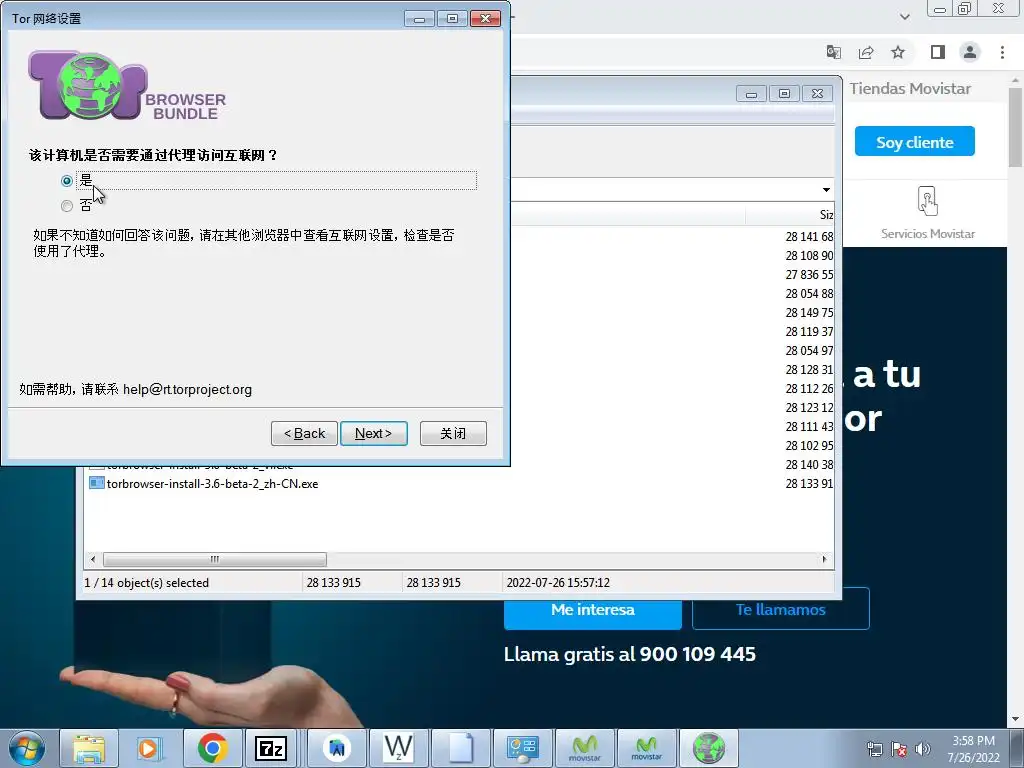Open the Control Panel taskbar icon
Image resolution: width=1024 pixels, height=768 pixels.
tap(522, 748)
